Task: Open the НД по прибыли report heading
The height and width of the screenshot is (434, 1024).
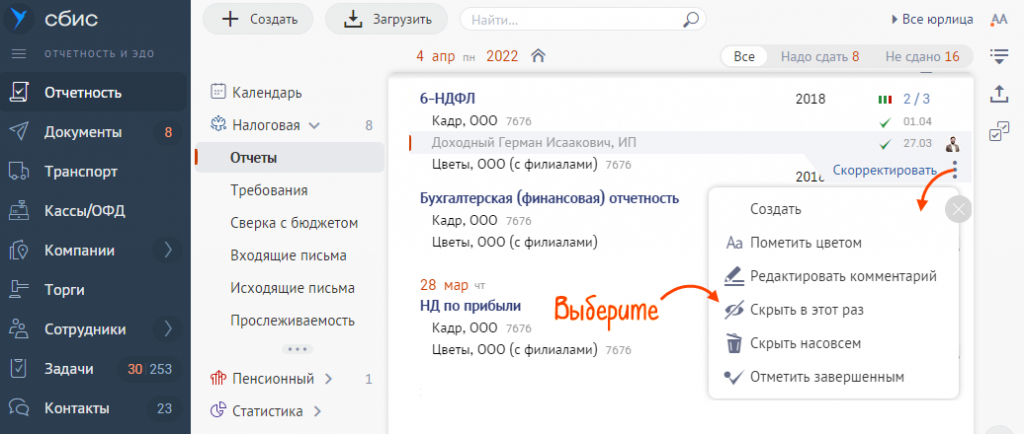Action: 470,305
